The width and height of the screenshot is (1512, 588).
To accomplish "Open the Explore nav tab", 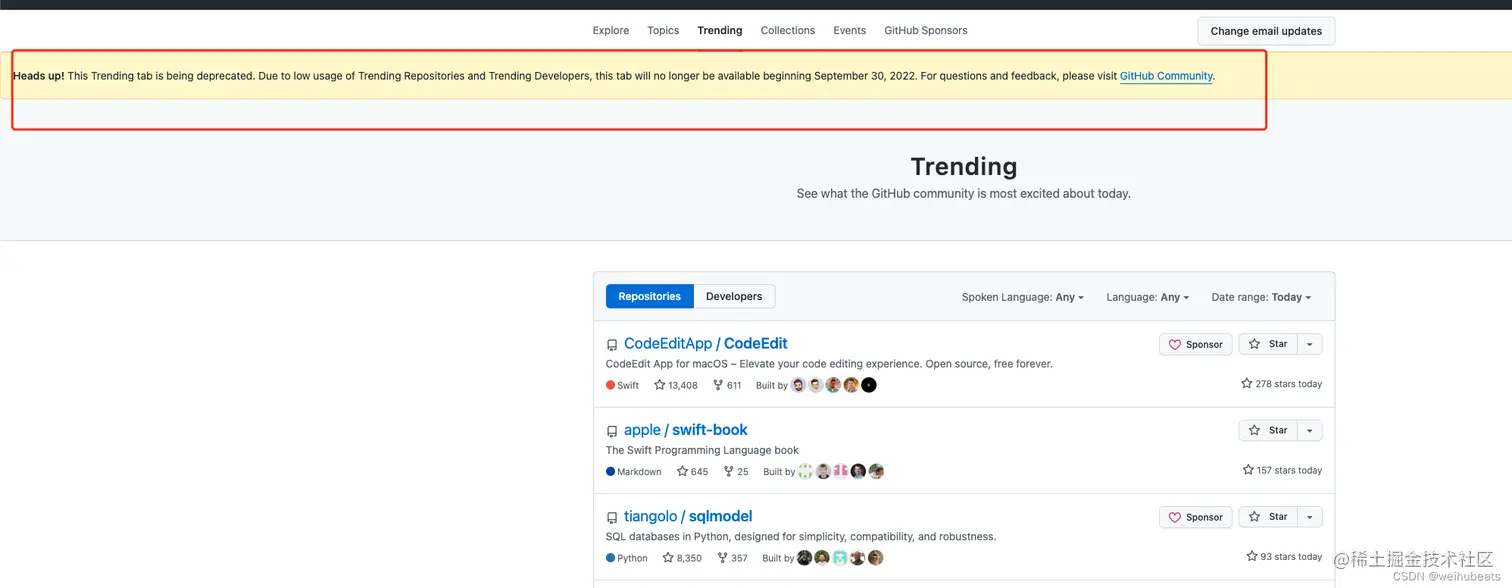I will (610, 30).
